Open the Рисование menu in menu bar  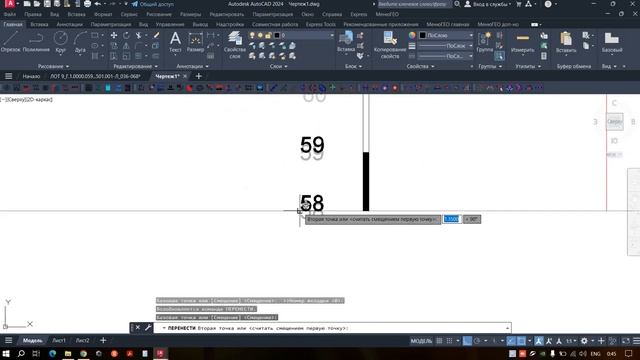159,14
